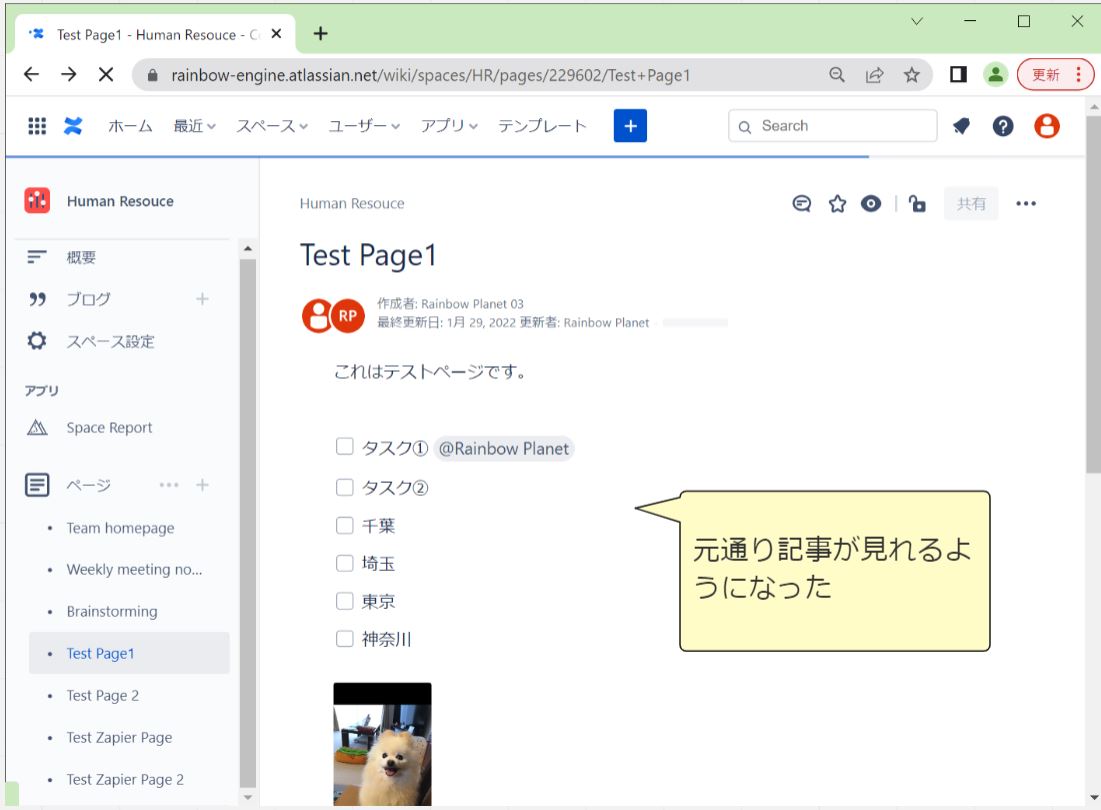The height and width of the screenshot is (810, 1101).
Task: Check the タスク① checkbox
Action: click(345, 447)
